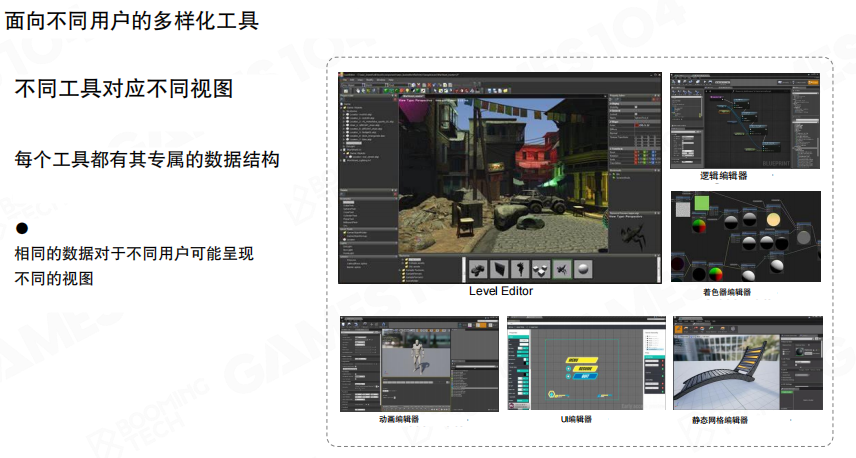The height and width of the screenshot is (458, 856).
Task: Click the top yellow button in UI editor canvas
Action: point(582,358)
